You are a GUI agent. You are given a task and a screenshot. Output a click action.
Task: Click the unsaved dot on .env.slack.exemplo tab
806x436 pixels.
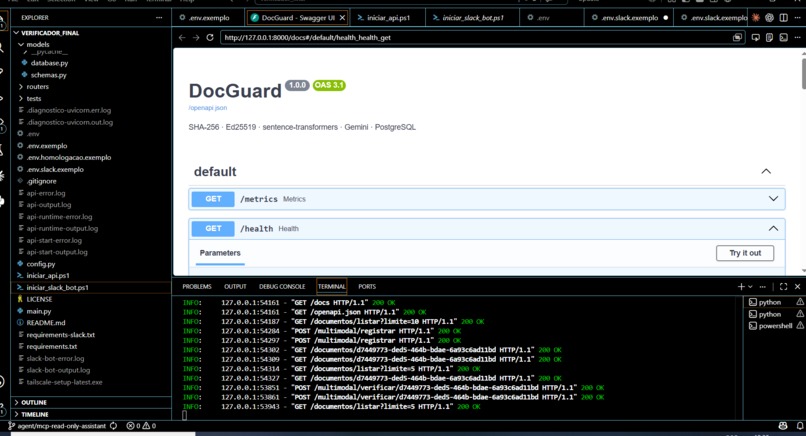[x=666, y=17]
